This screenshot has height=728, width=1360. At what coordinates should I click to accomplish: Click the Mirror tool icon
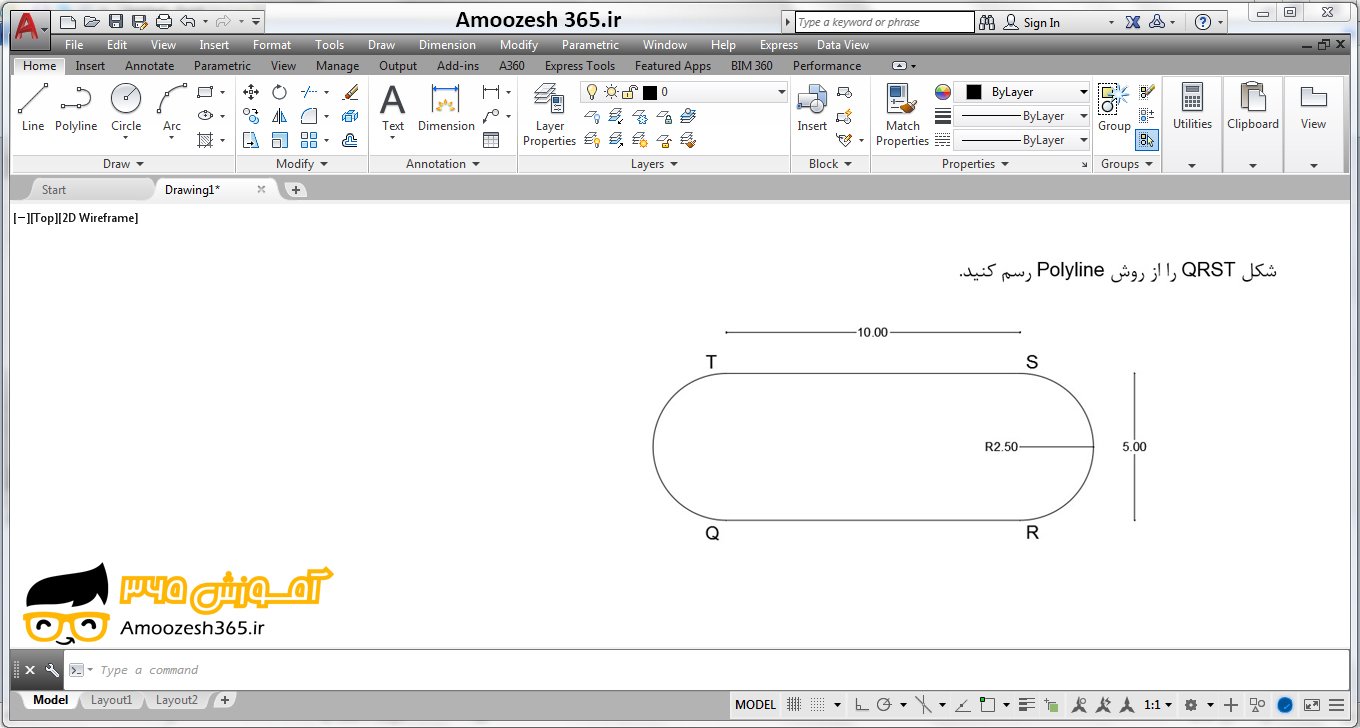280,116
